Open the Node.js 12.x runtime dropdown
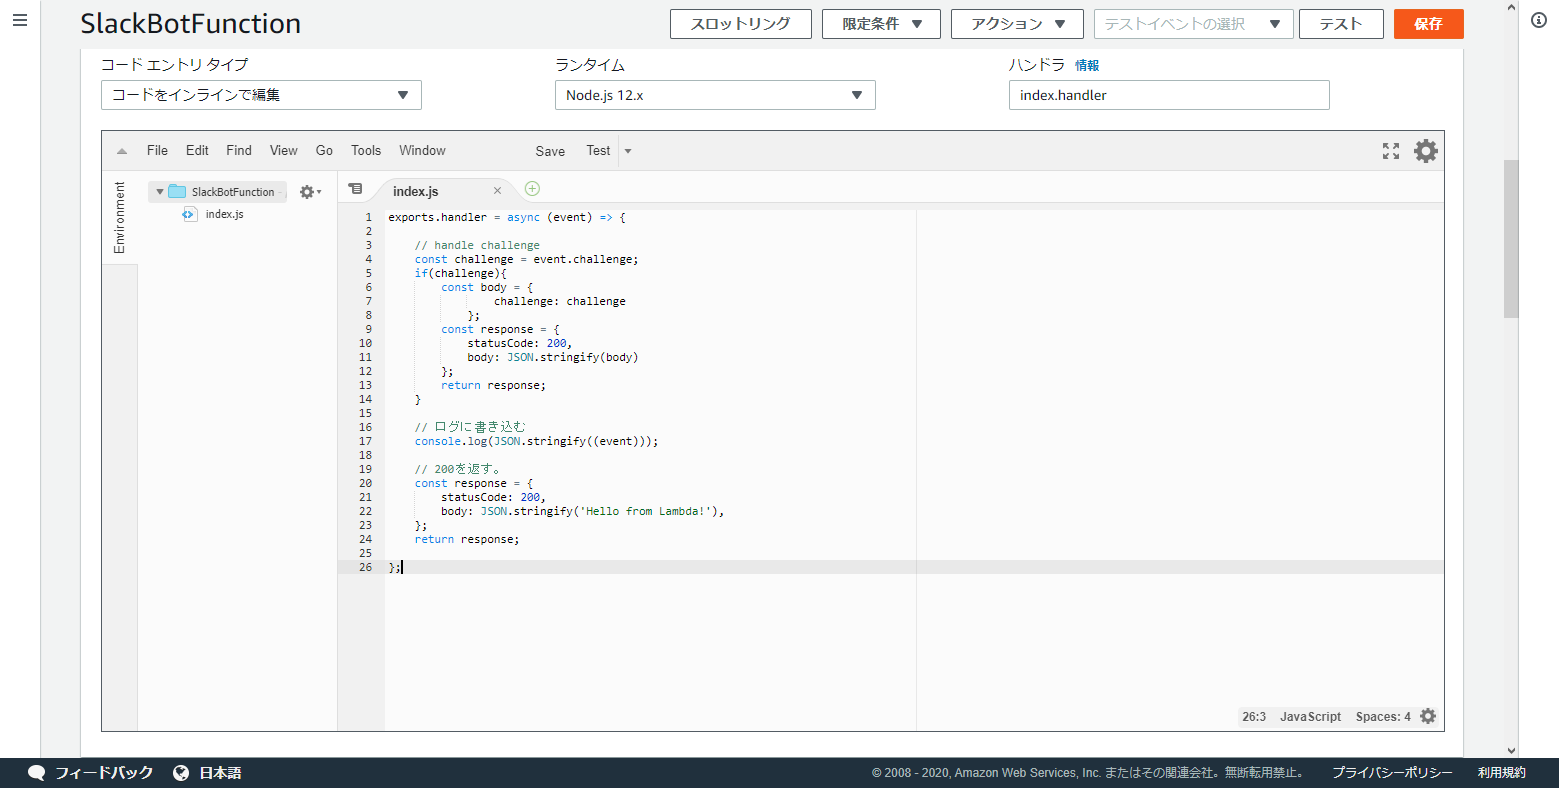This screenshot has width=1559, height=788. coord(715,95)
